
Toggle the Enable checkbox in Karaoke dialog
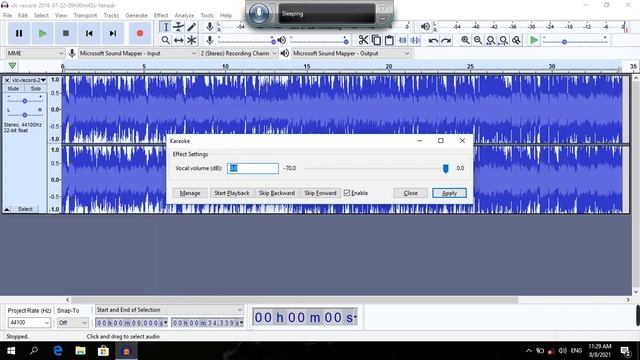point(347,193)
